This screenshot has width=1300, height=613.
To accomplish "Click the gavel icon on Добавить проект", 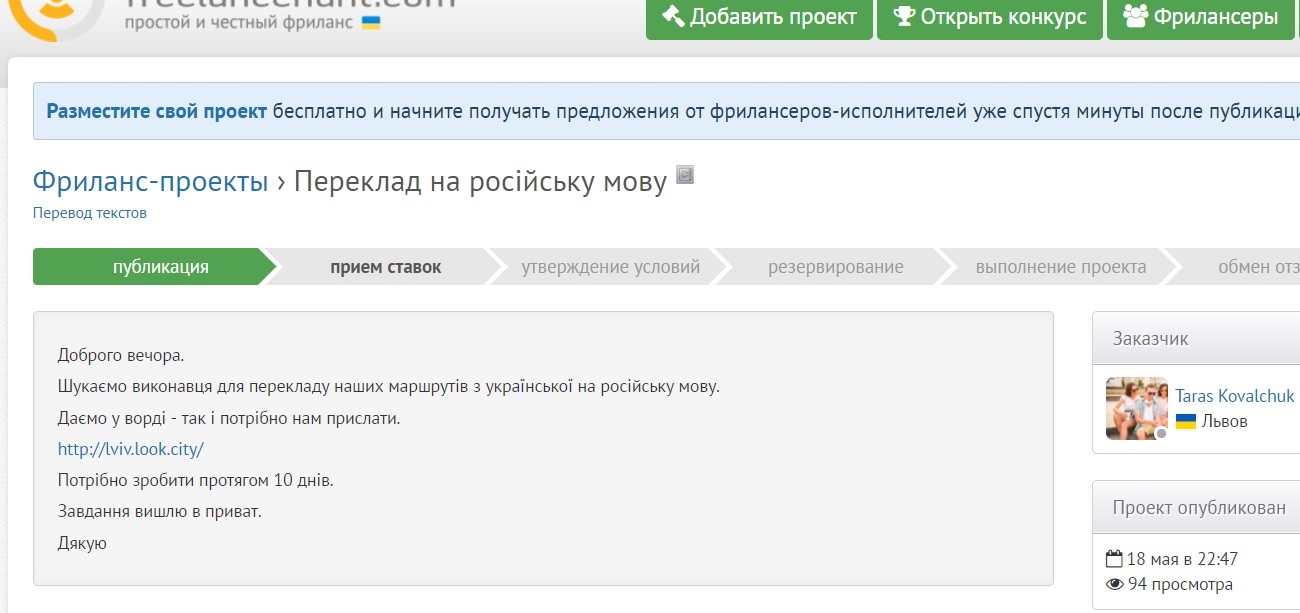I will pyautogui.click(x=672, y=17).
